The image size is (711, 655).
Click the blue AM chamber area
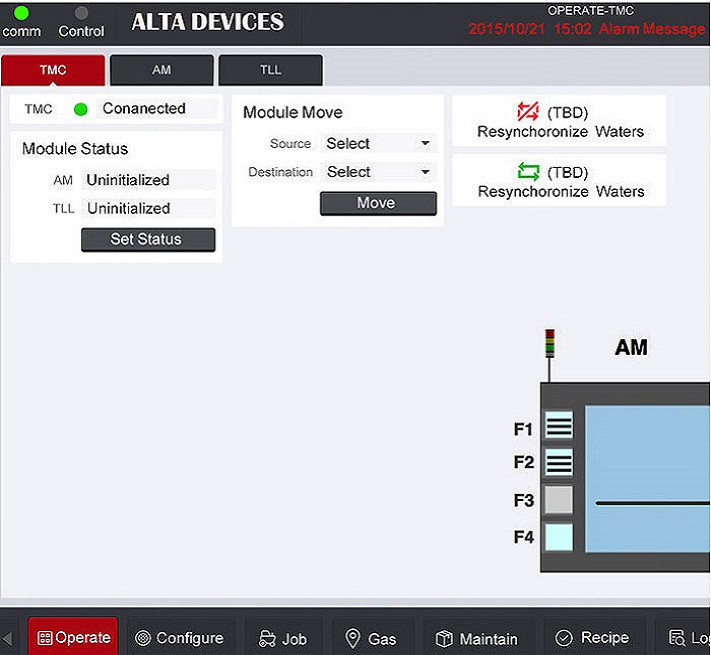point(648,479)
